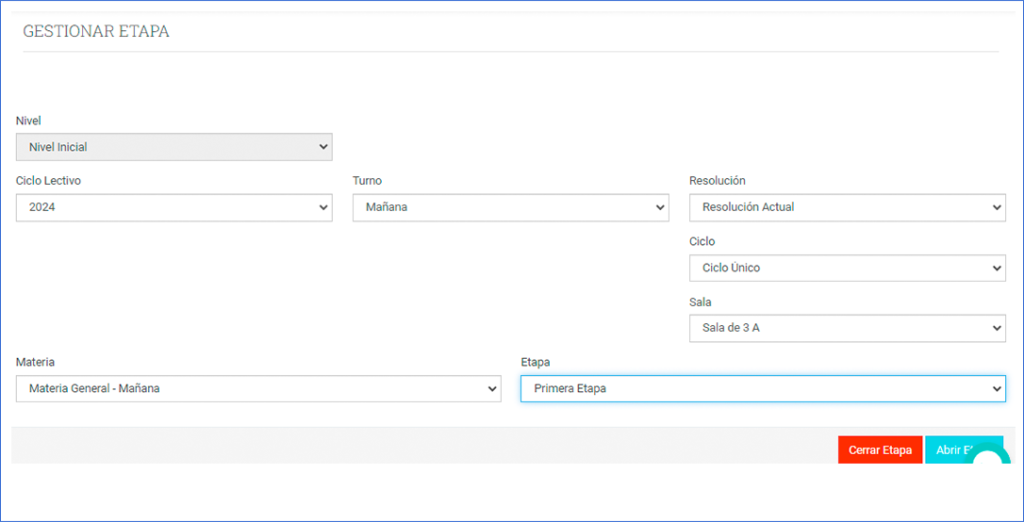
Task: Click the Materia field label
Action: click(x=35, y=362)
